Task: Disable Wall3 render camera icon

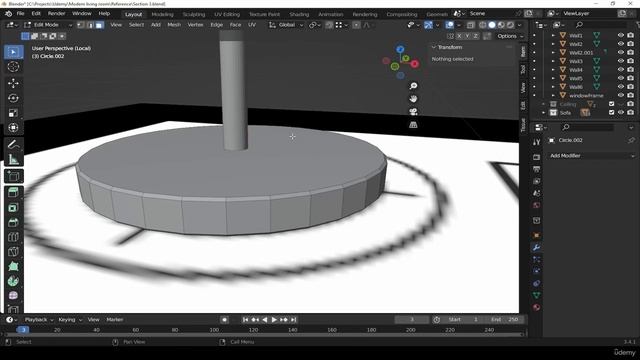Action: pyautogui.click(x=631, y=61)
